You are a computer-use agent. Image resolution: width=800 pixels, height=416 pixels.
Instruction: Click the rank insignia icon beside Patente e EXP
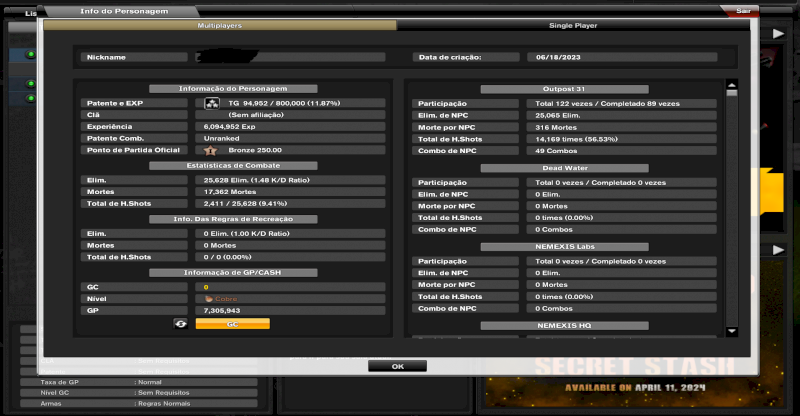click(212, 103)
